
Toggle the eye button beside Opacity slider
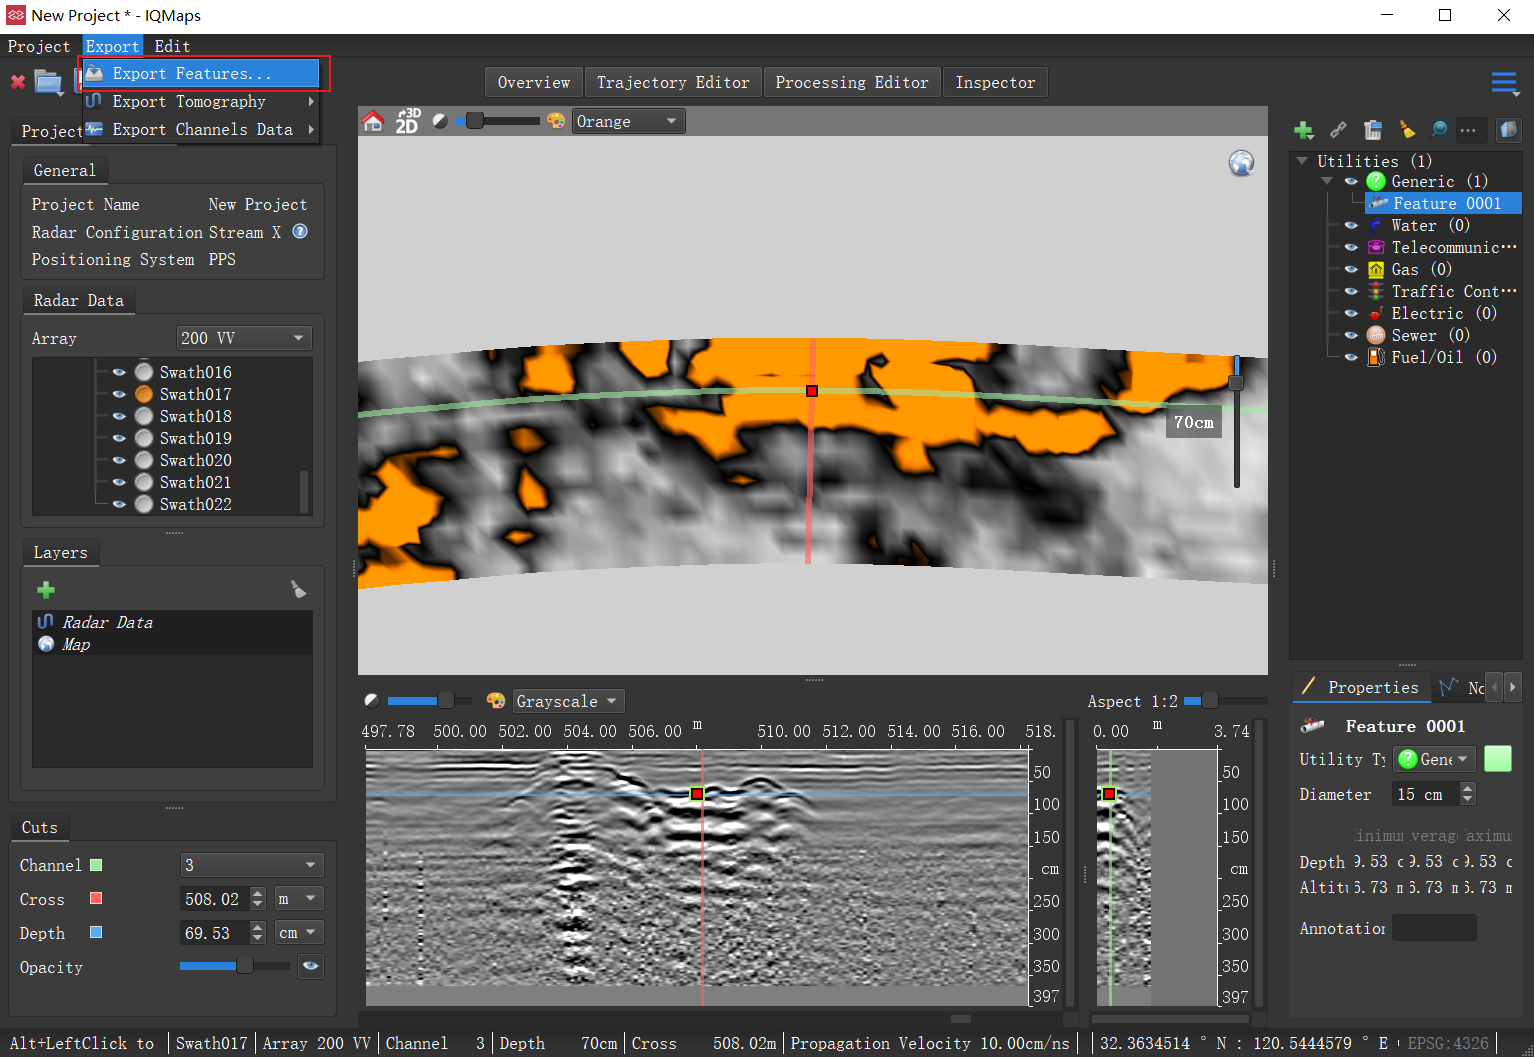311,966
